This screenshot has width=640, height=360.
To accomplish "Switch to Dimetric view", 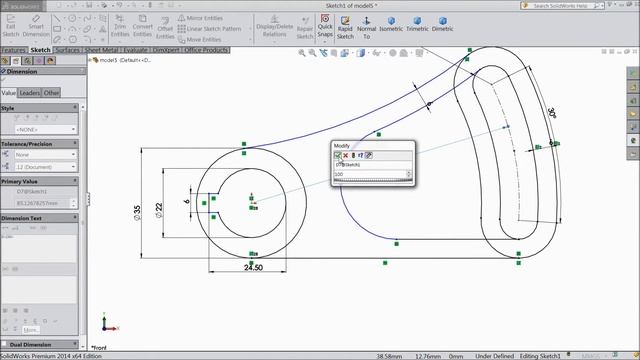I will [442, 24].
